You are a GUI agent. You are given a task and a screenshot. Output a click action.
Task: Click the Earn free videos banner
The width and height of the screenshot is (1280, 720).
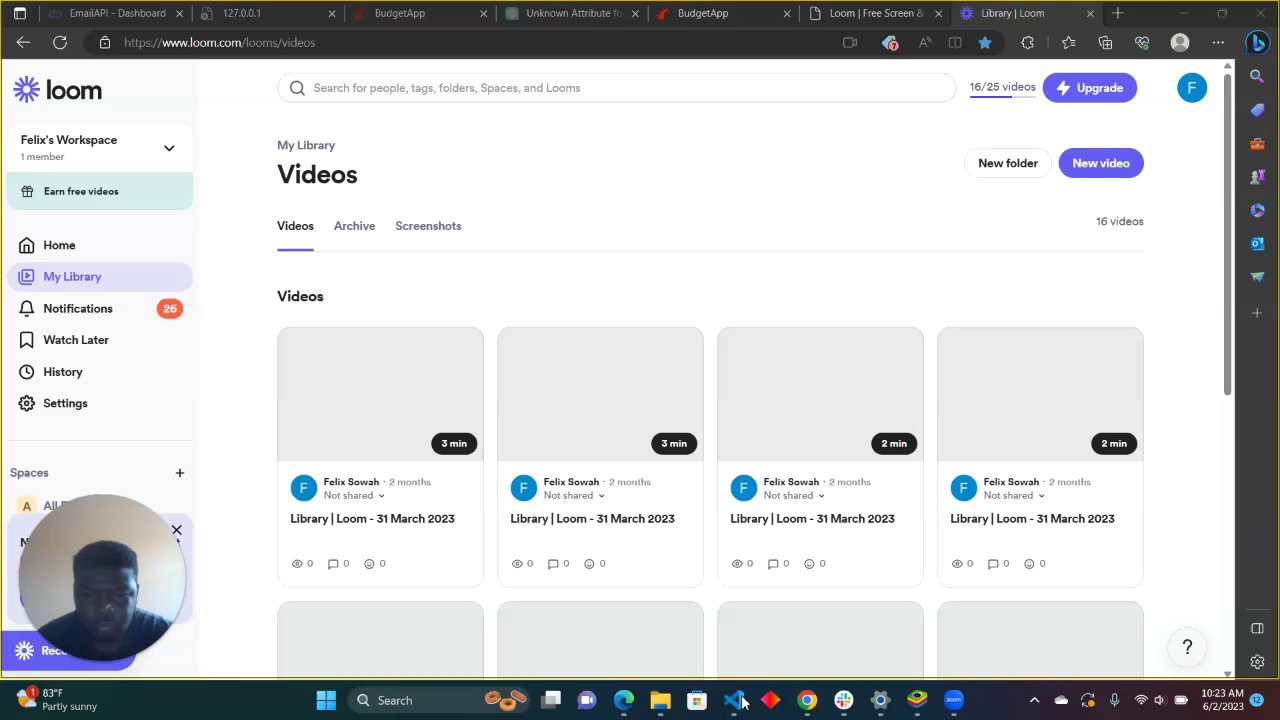click(99, 191)
